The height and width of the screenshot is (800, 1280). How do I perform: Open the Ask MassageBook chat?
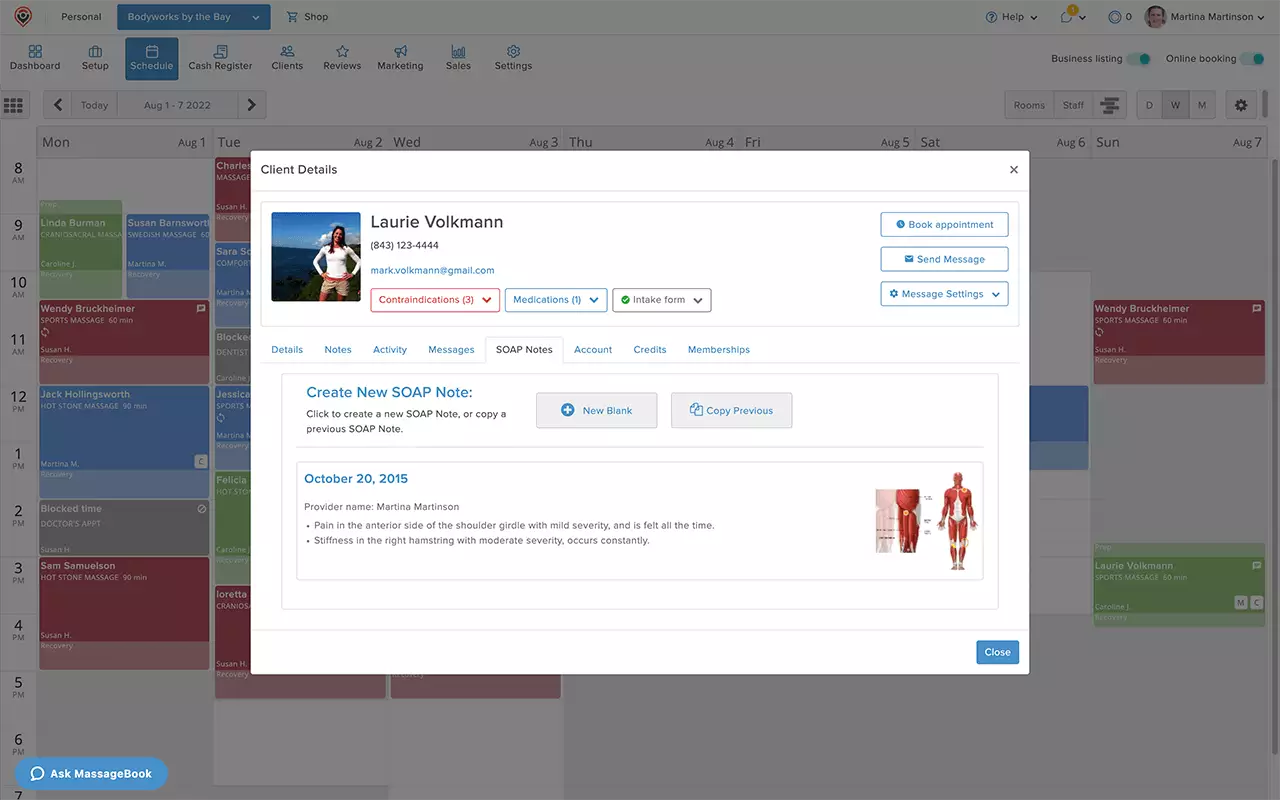(91, 773)
